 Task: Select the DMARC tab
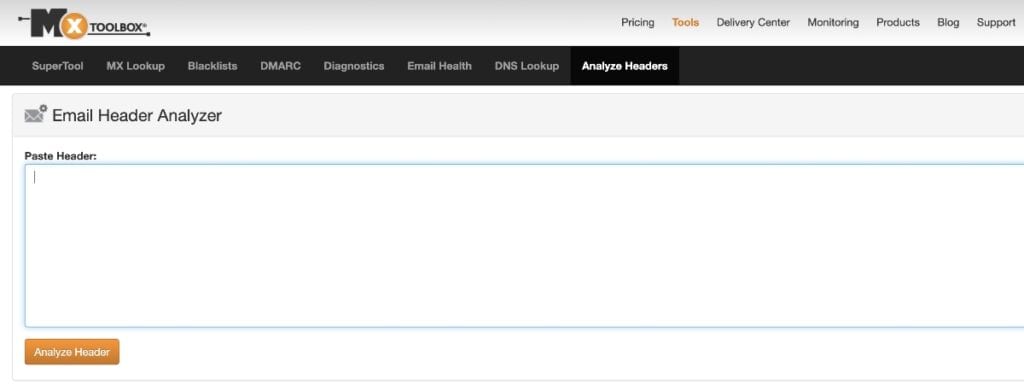point(280,66)
